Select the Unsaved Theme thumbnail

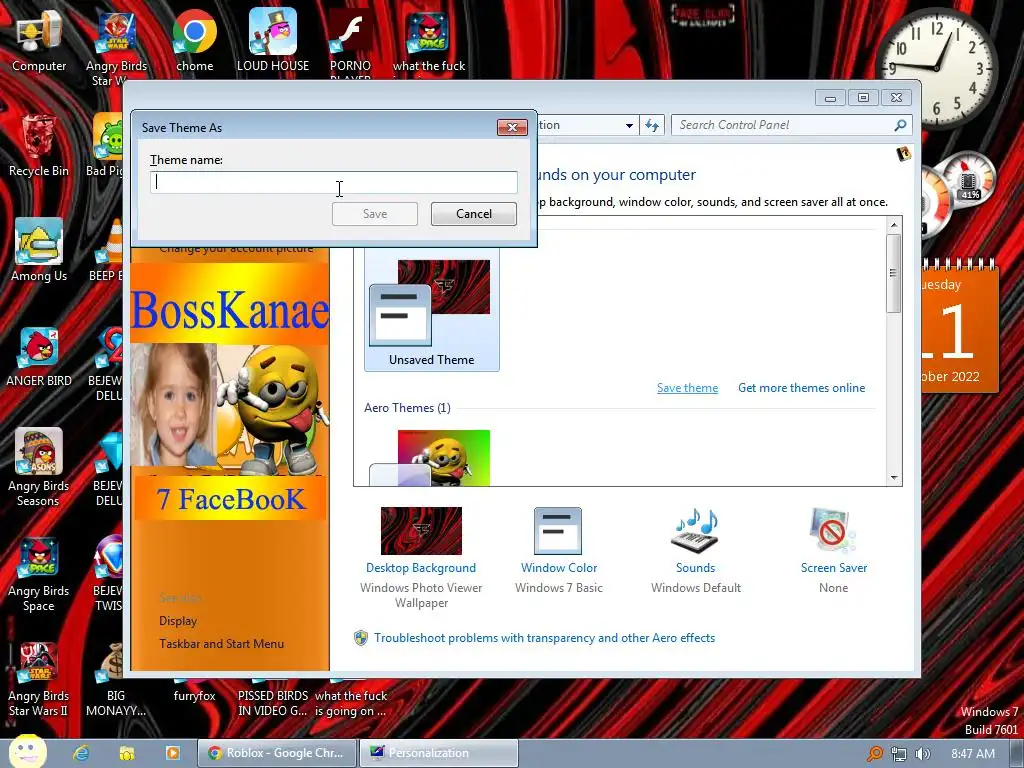432,311
